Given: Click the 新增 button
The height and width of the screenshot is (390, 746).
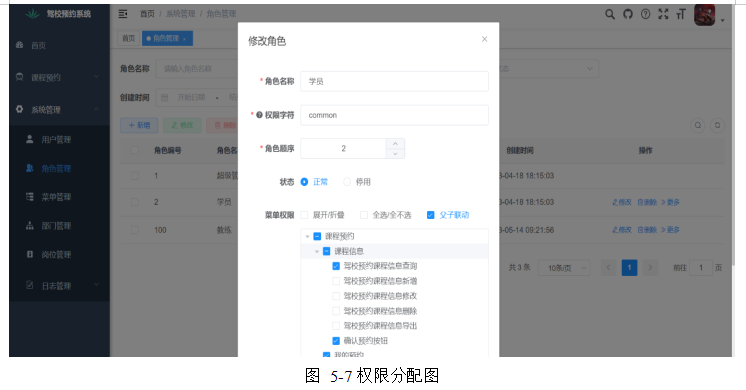Looking at the screenshot, I should point(139,125).
